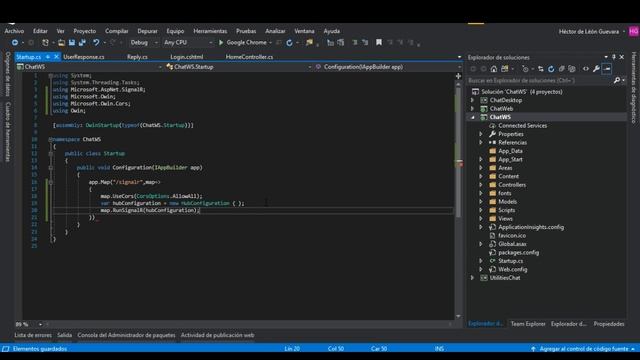Image resolution: width=640 pixels, height=360 pixels.
Task: Select Startup.cs in Solution Explorer
Action: [510, 261]
